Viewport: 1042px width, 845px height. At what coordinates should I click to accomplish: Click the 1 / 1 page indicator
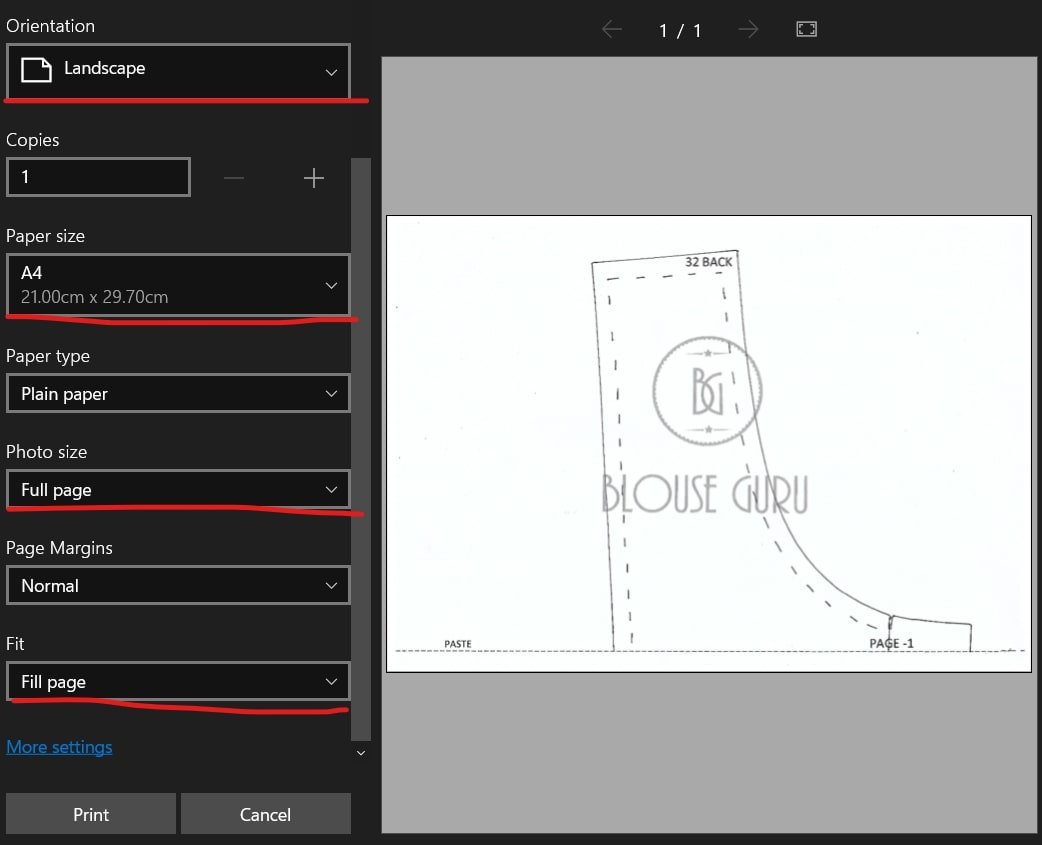(680, 31)
